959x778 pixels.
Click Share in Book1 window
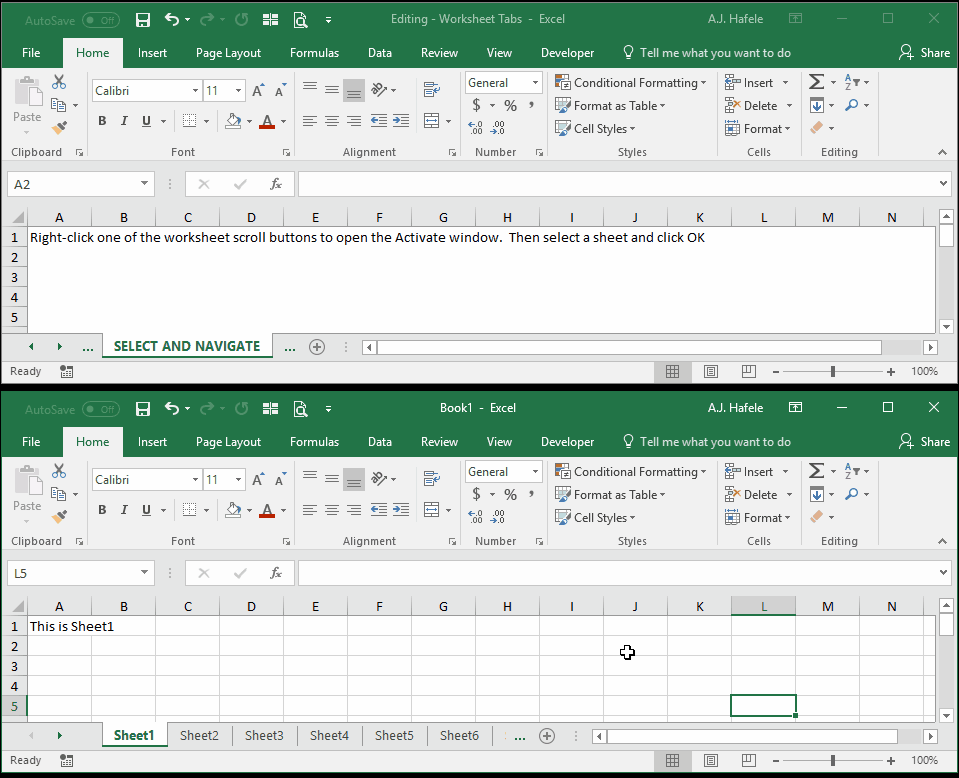click(x=924, y=442)
